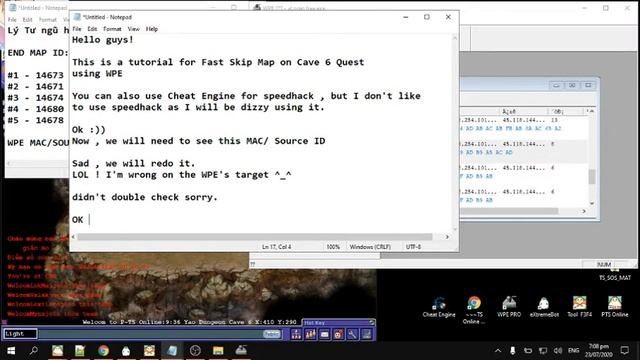Open network icon in system tray
Viewport: 640px width, 360px height.
543,351
